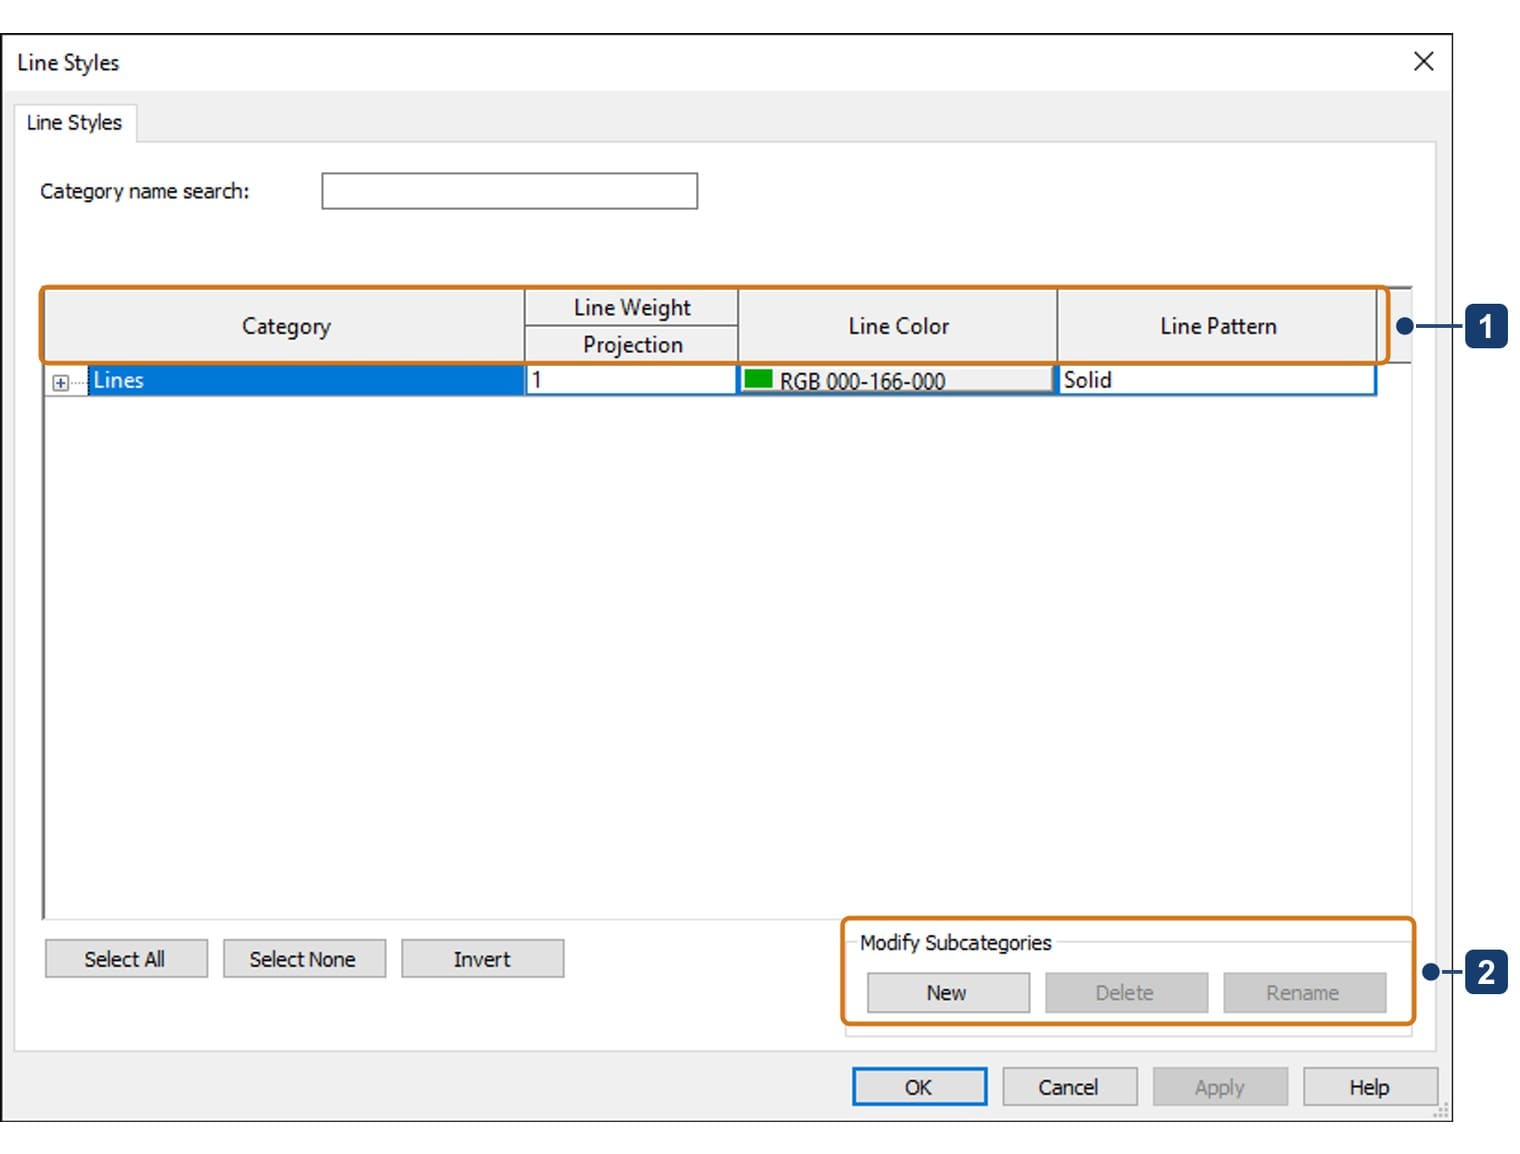Image resolution: width=1520 pixels, height=1154 pixels.
Task: Expand the Lines category tree node
Action: 61,382
